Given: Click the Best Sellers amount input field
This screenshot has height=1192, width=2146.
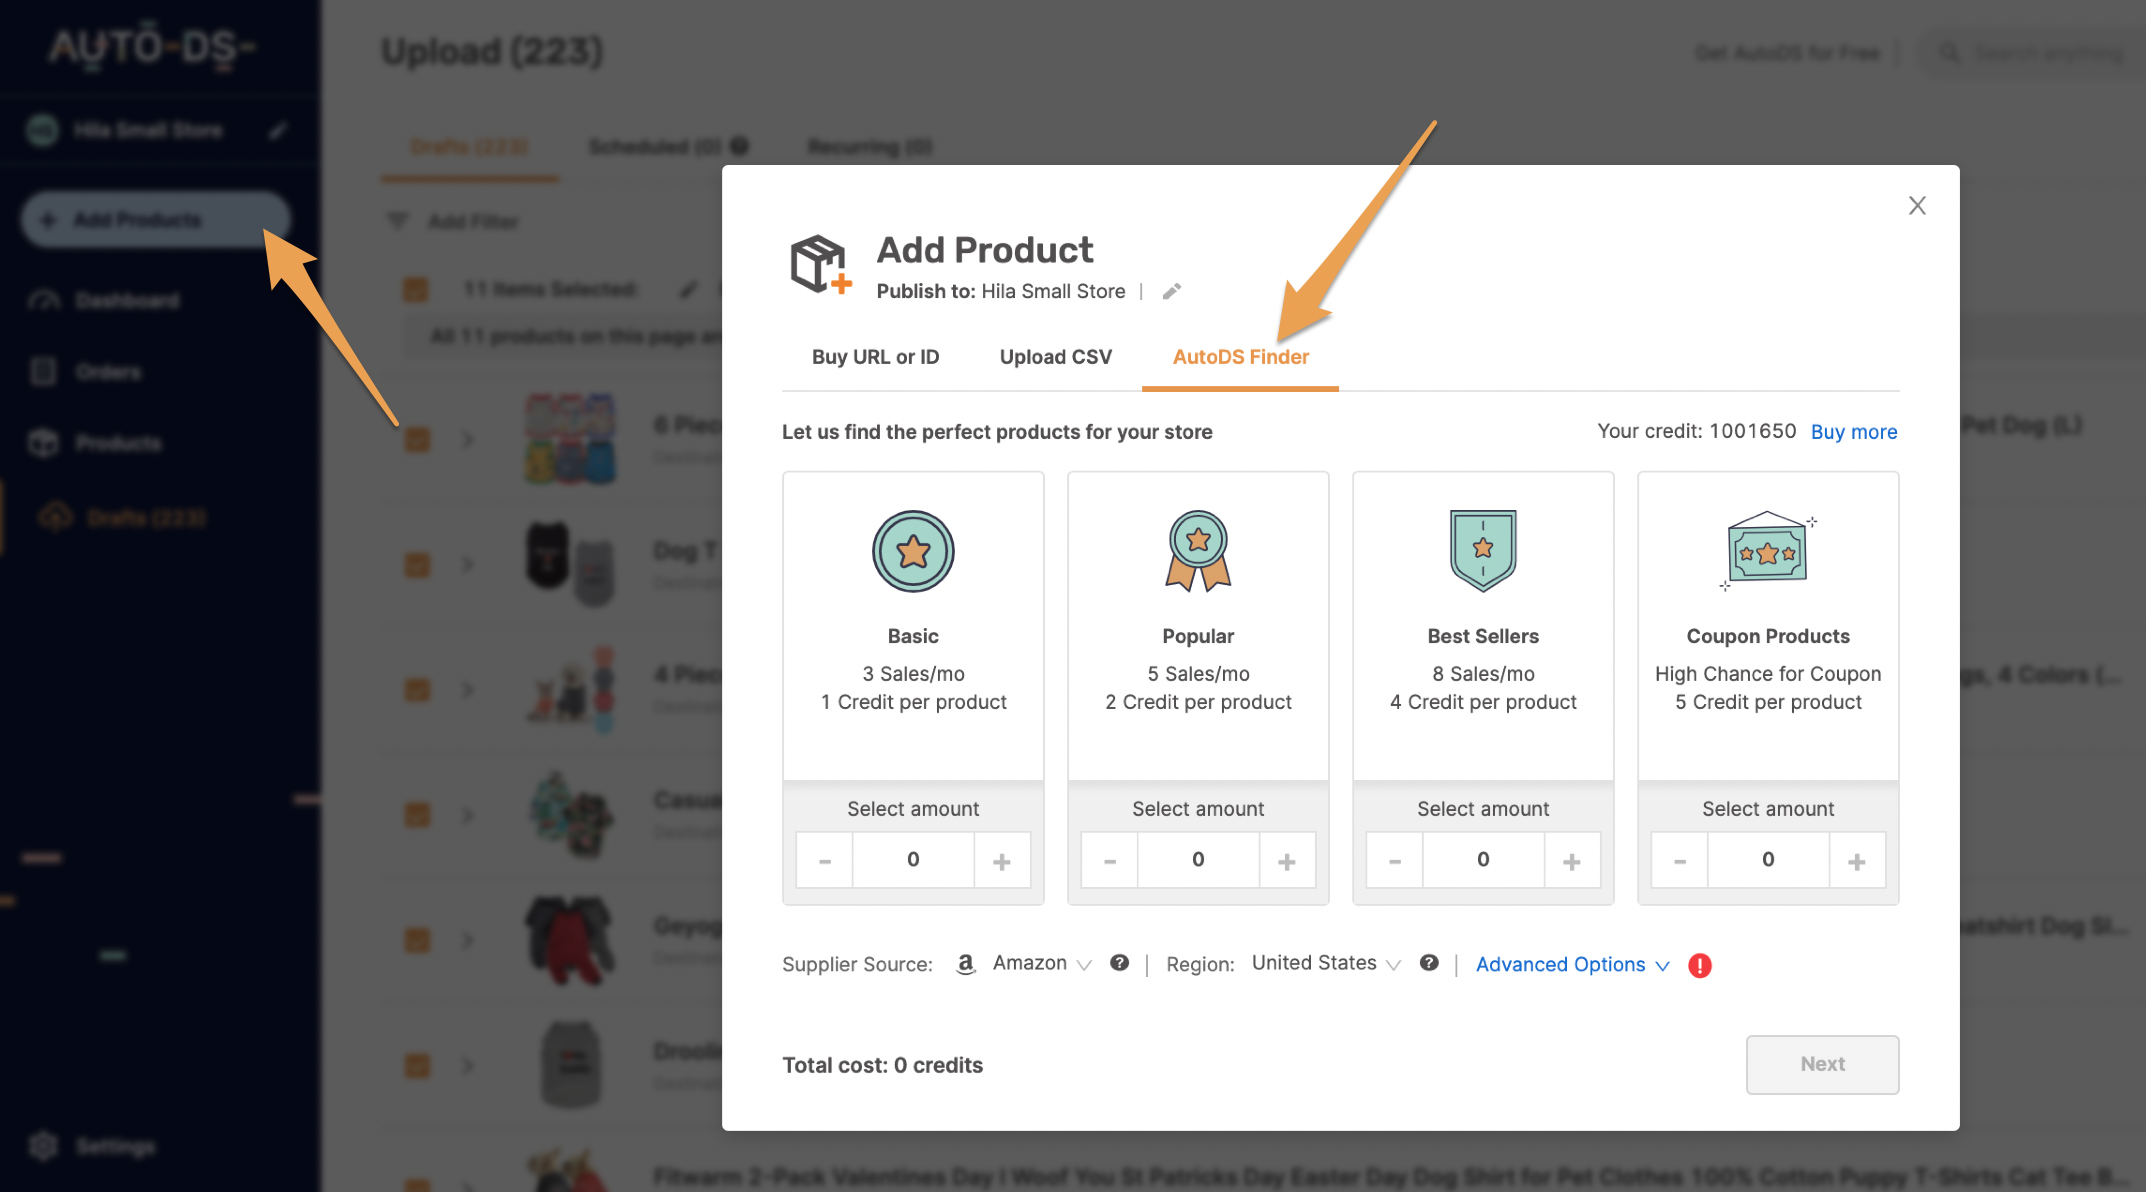Looking at the screenshot, I should tap(1483, 860).
